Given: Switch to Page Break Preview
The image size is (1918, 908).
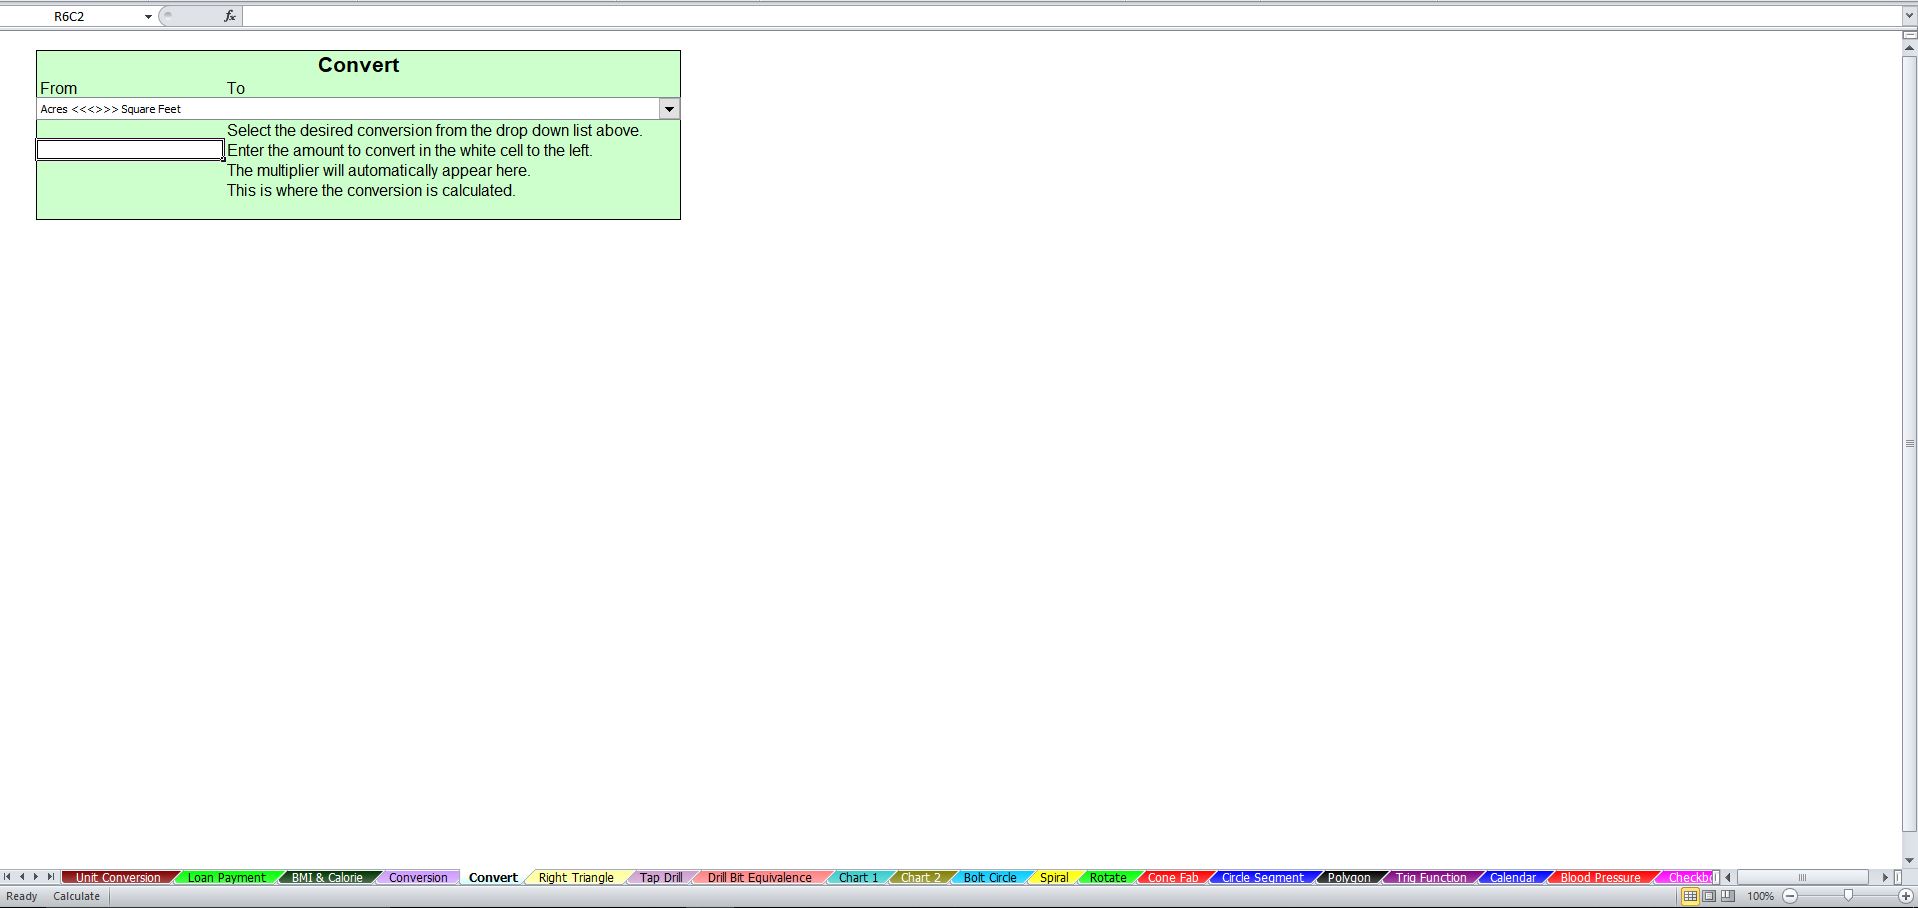Looking at the screenshot, I should tap(1727, 896).
